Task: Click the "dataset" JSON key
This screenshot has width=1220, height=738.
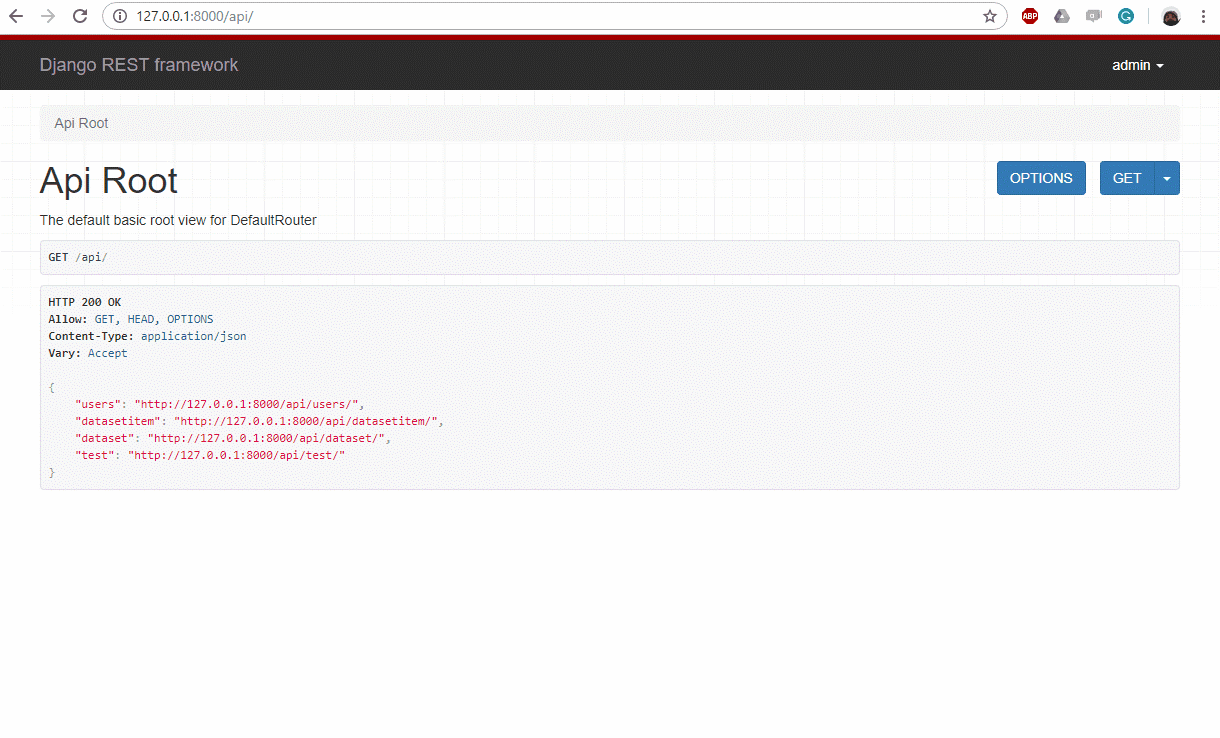Action: pyautogui.click(x=105, y=438)
